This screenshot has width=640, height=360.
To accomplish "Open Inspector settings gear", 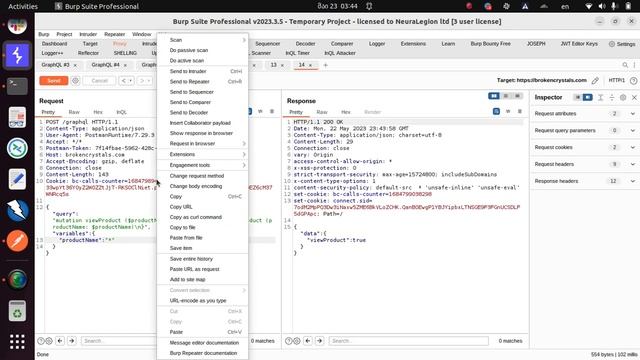I will (623, 97).
